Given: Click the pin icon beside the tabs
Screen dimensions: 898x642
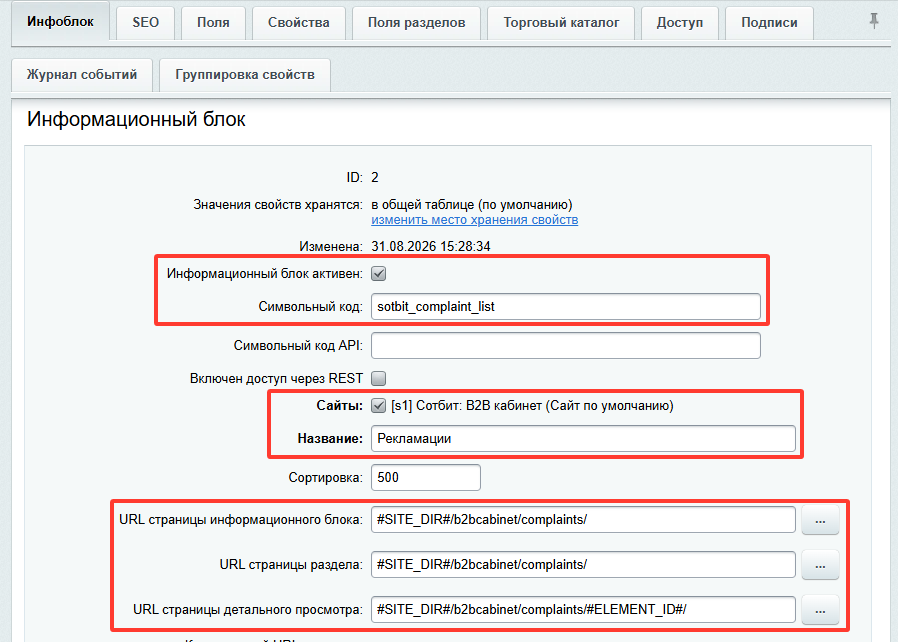Looking at the screenshot, I should (874, 21).
